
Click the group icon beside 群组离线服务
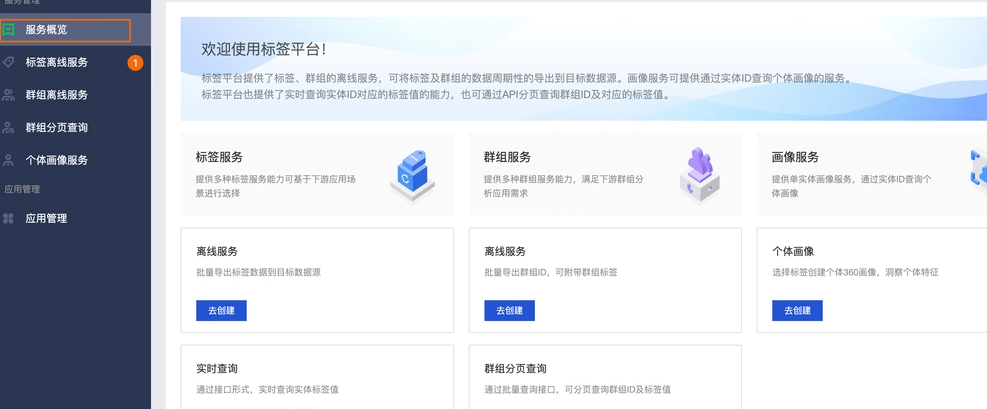pos(8,95)
